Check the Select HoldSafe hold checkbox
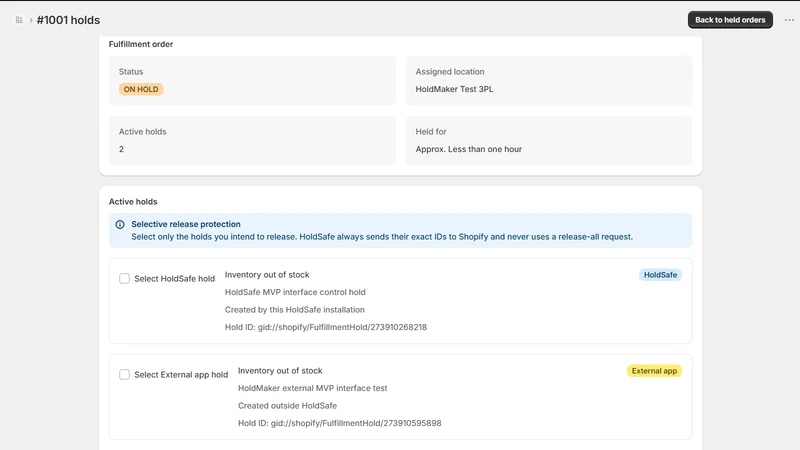Viewport: 800px width, 450px height. click(124, 279)
